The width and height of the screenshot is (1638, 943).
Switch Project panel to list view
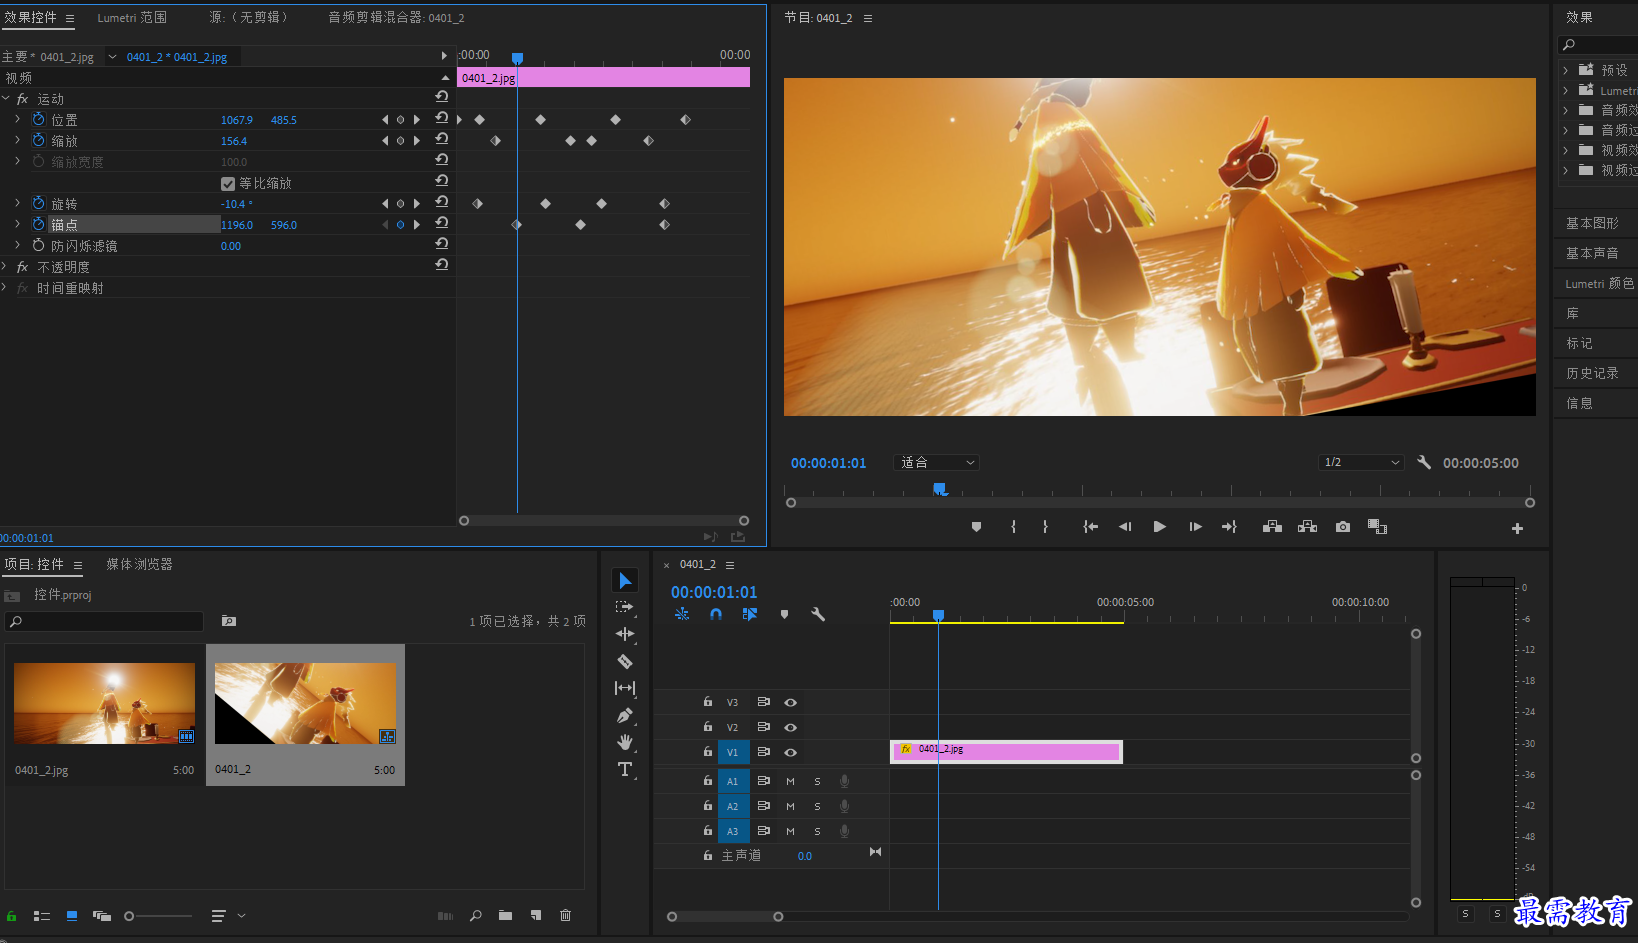(x=41, y=915)
